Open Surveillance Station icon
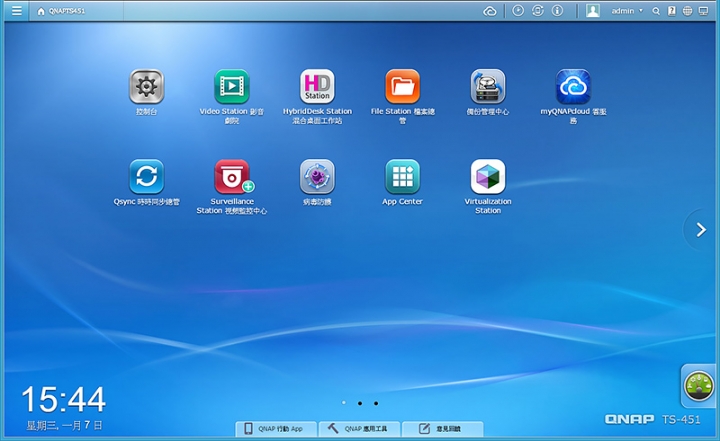720x441 pixels. (x=232, y=176)
